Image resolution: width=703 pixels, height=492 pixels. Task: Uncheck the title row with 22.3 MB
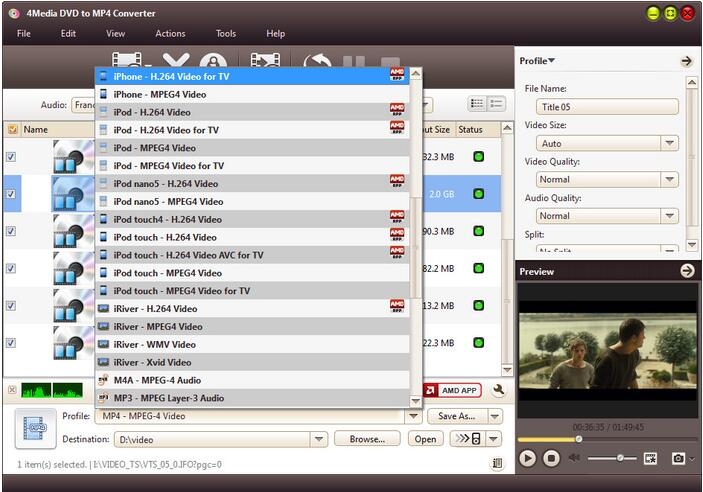11,343
